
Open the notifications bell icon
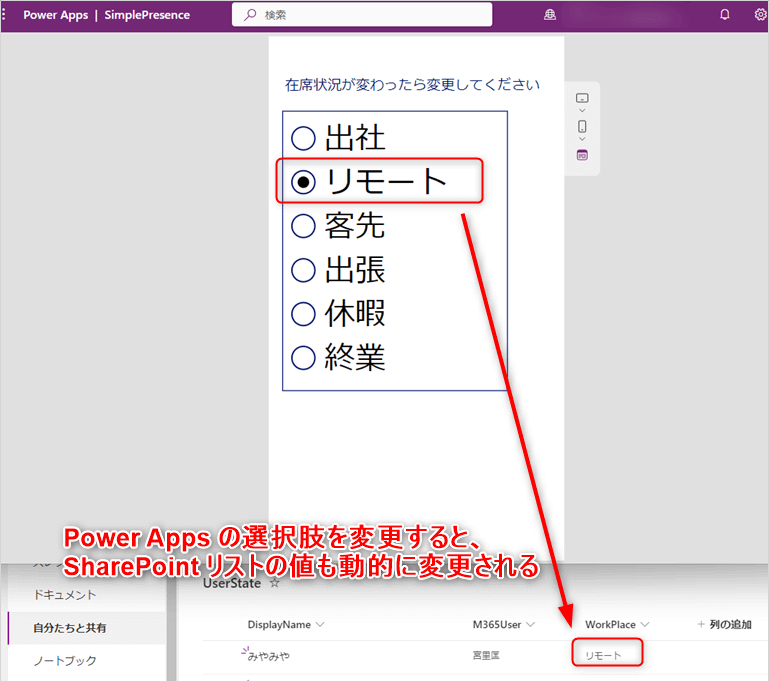pos(724,15)
